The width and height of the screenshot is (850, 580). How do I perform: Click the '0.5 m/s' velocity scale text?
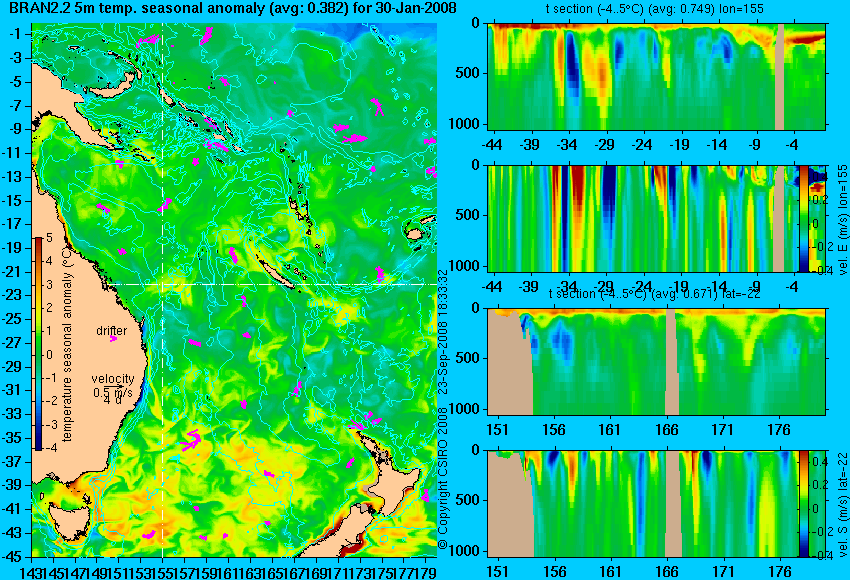tap(113, 392)
